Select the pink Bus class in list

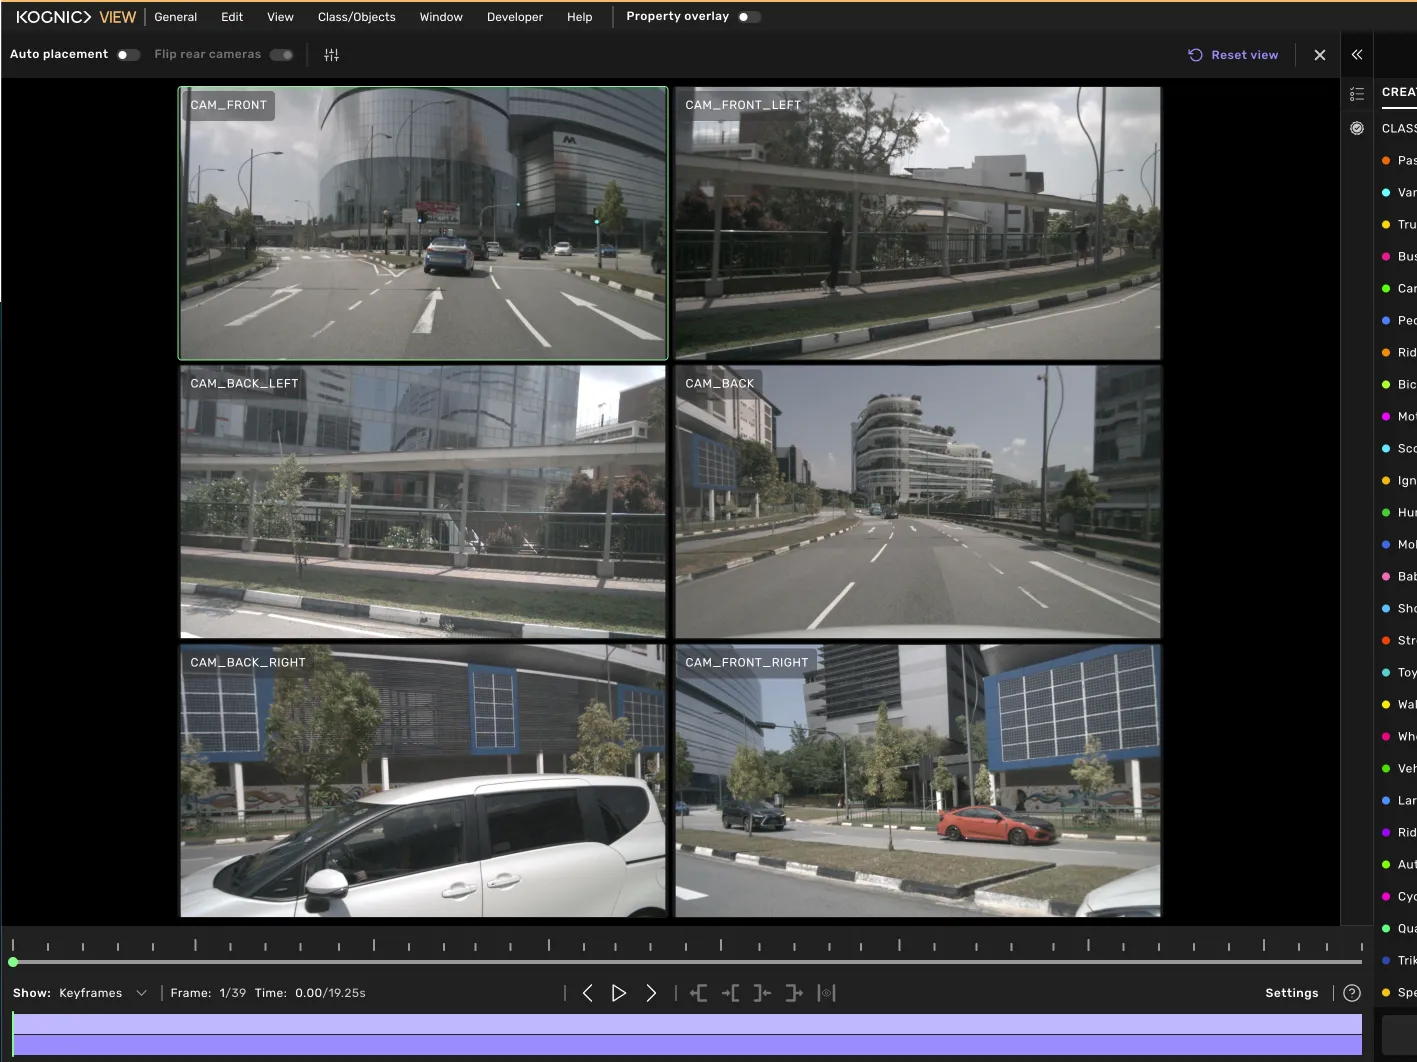coord(1399,257)
